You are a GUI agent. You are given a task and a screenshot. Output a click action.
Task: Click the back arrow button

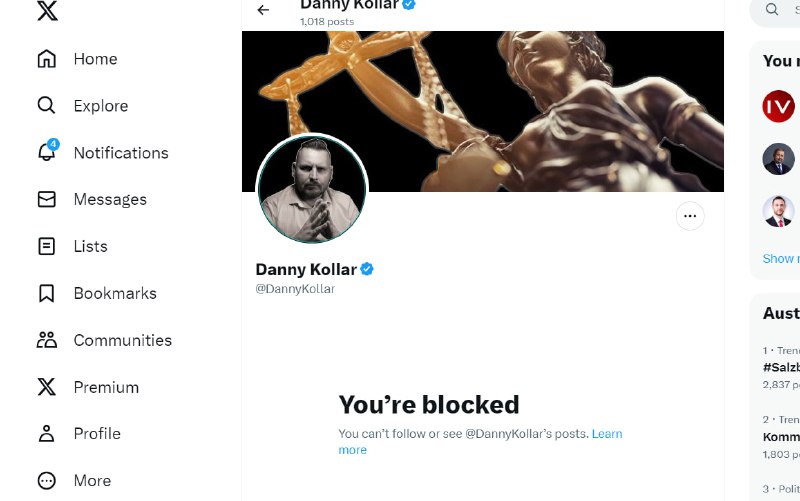(x=263, y=10)
